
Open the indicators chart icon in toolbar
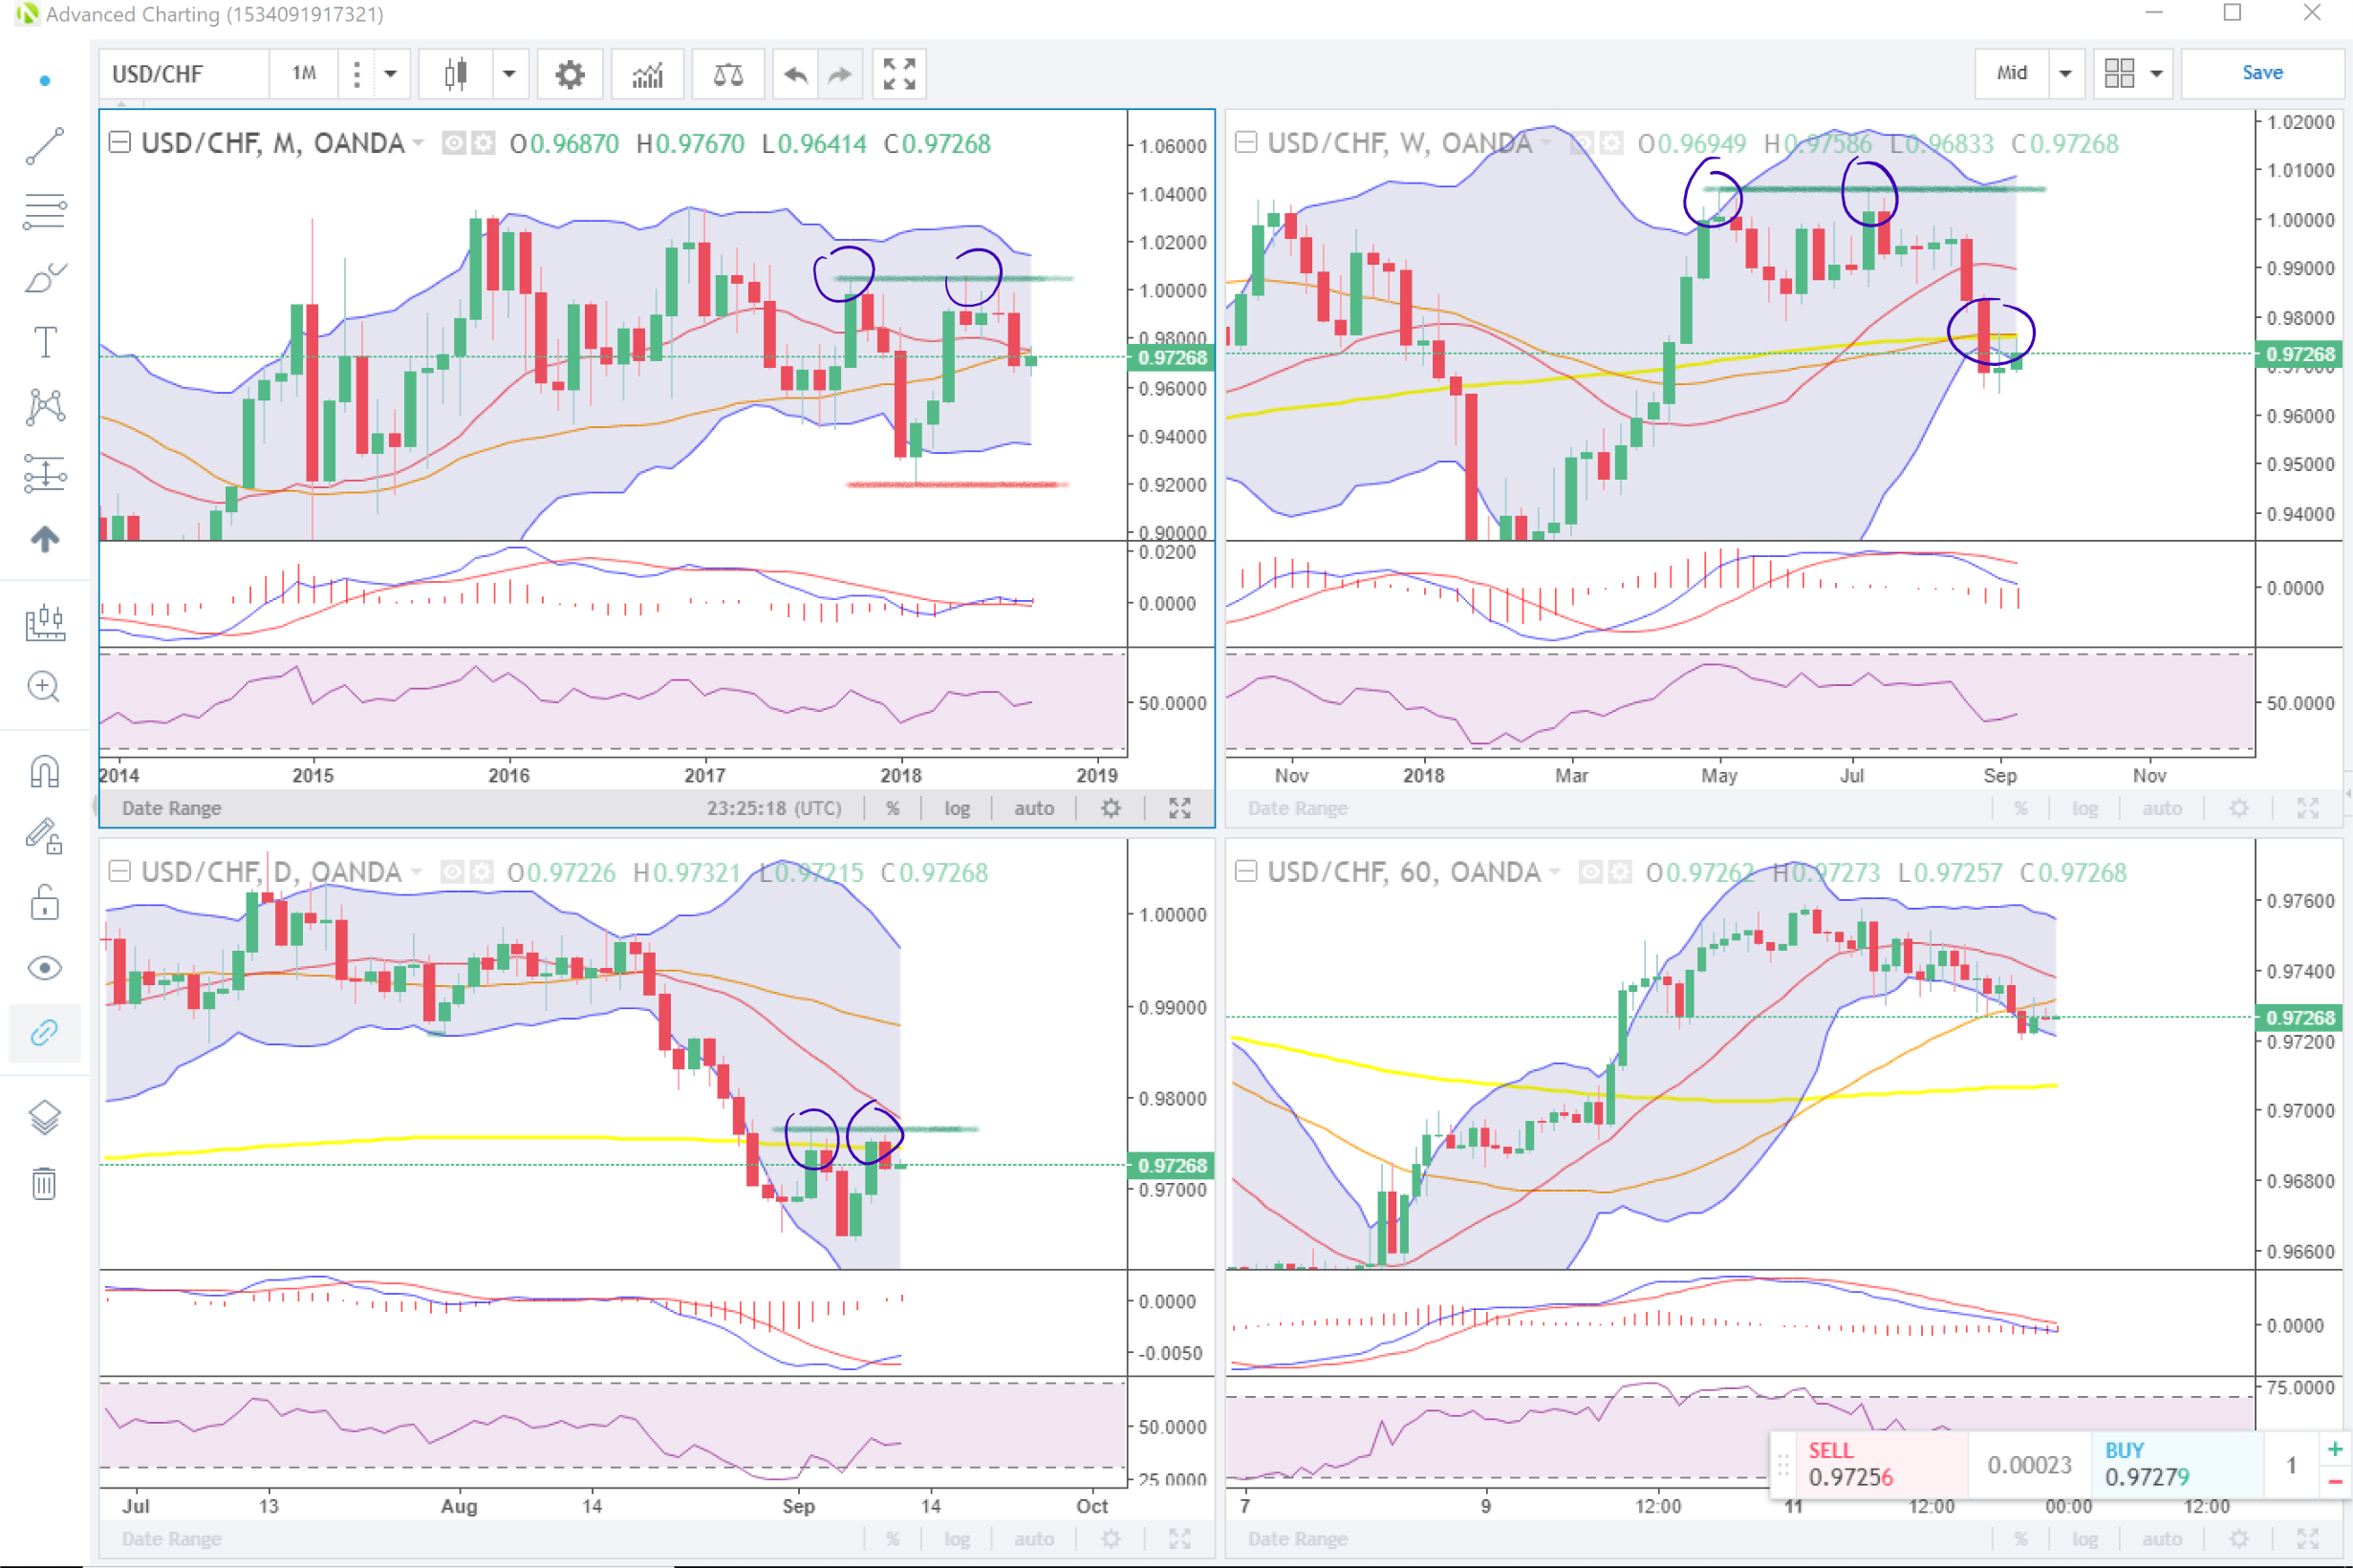click(648, 74)
